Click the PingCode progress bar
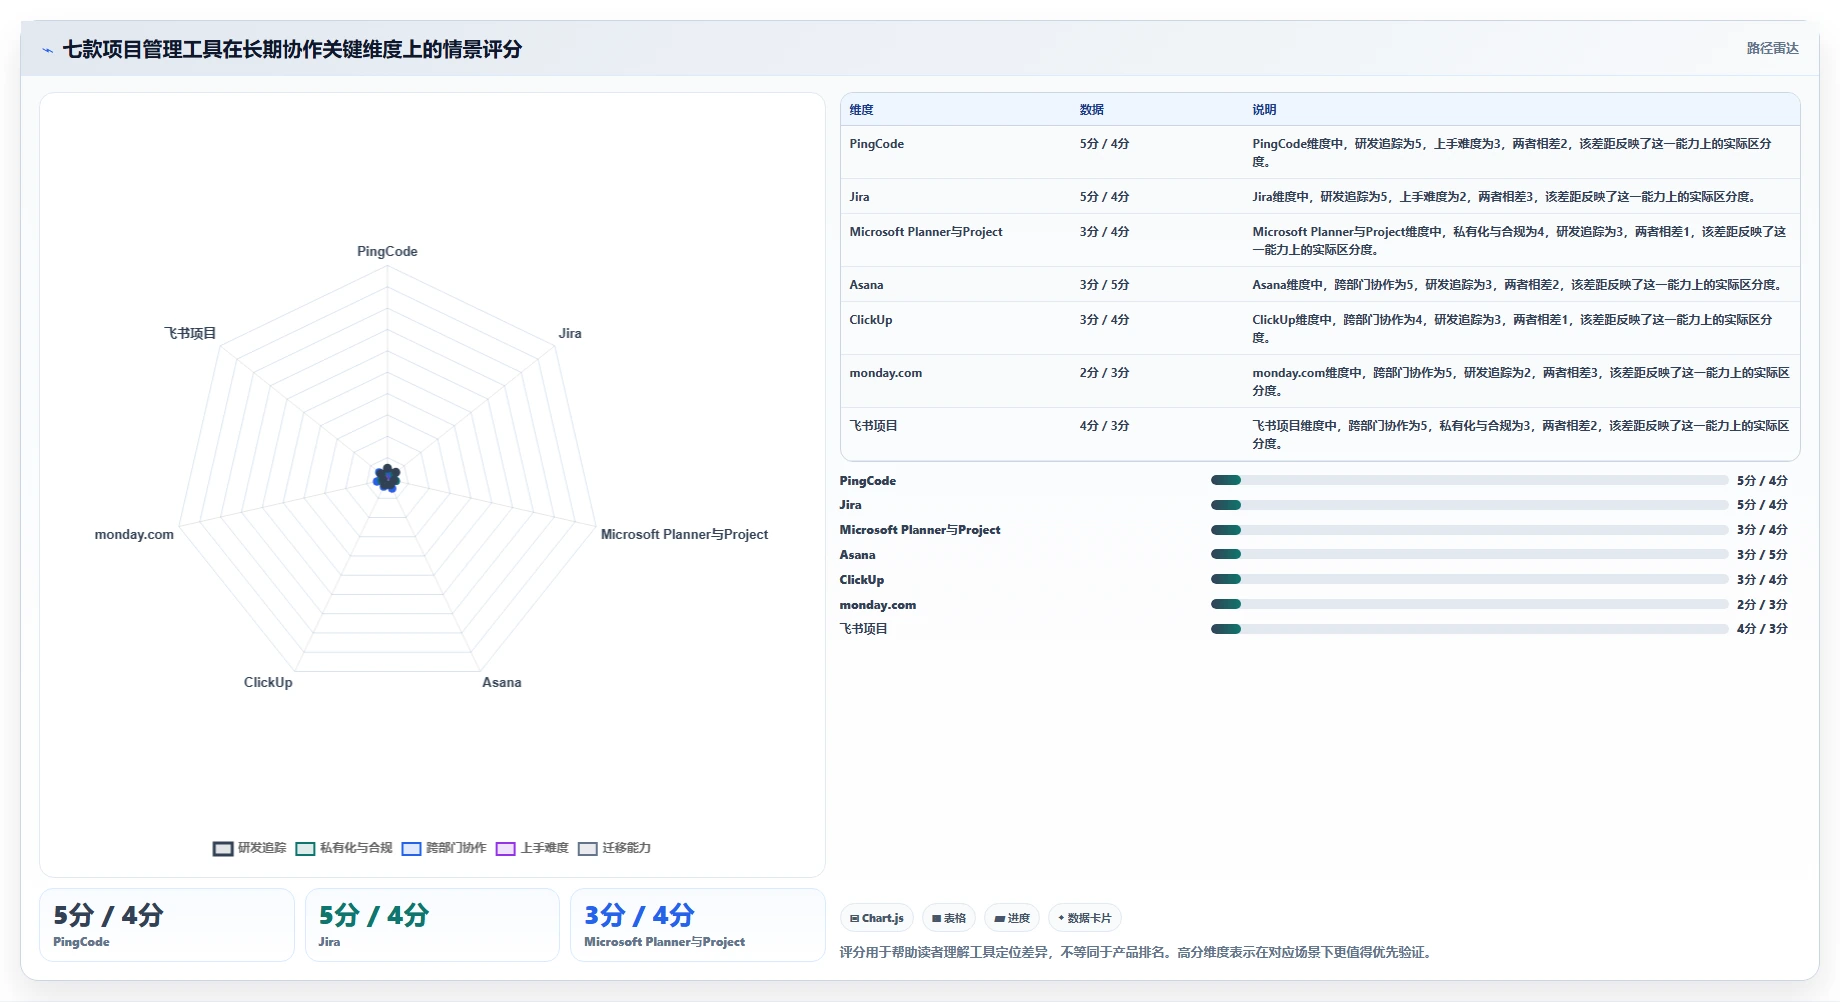This screenshot has width=1840, height=1002. pyautogui.click(x=1469, y=480)
